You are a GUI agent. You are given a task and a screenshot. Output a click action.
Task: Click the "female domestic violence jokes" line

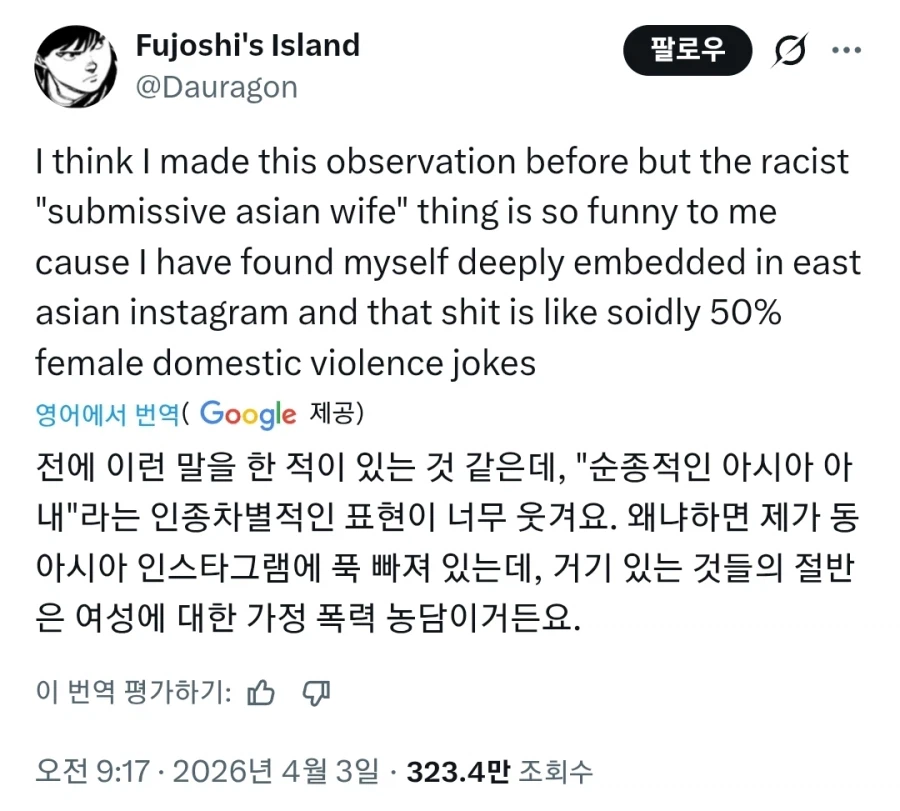tap(285, 362)
